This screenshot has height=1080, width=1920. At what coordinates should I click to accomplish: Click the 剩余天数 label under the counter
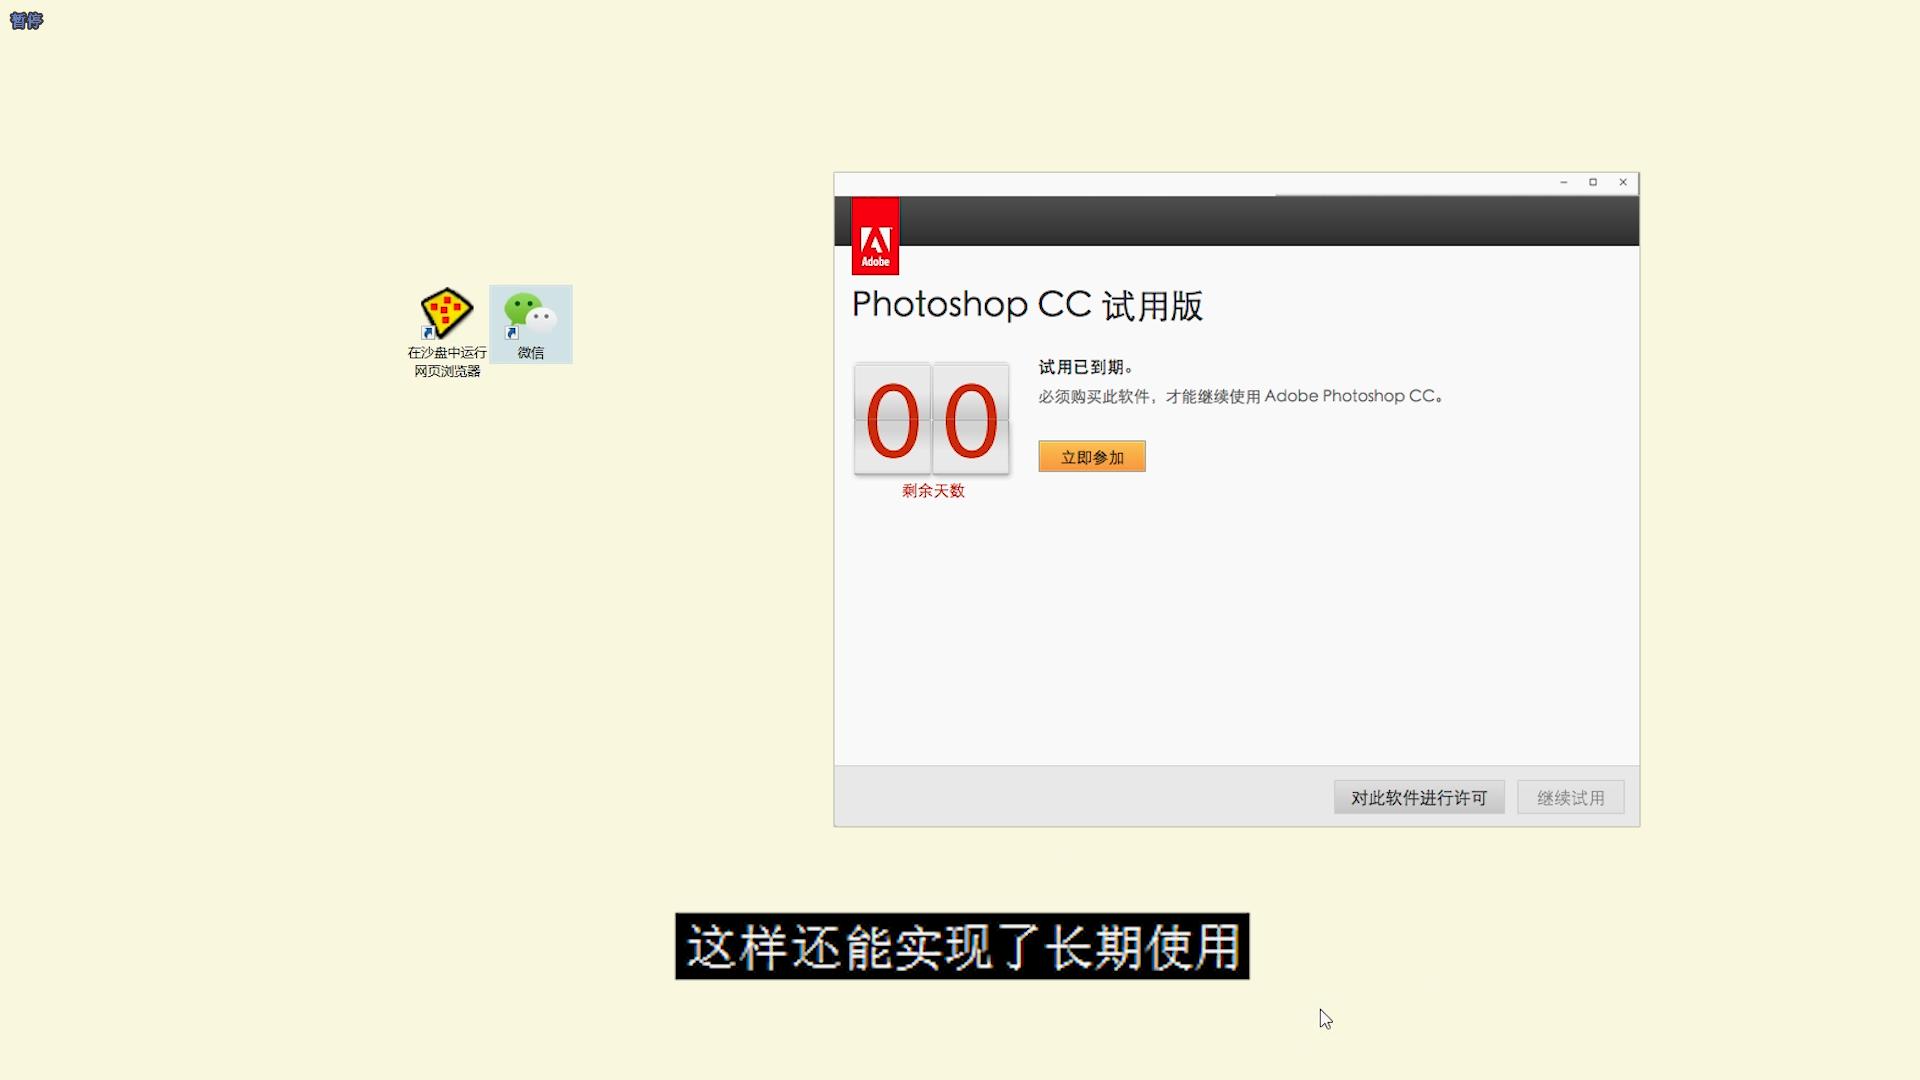click(932, 491)
